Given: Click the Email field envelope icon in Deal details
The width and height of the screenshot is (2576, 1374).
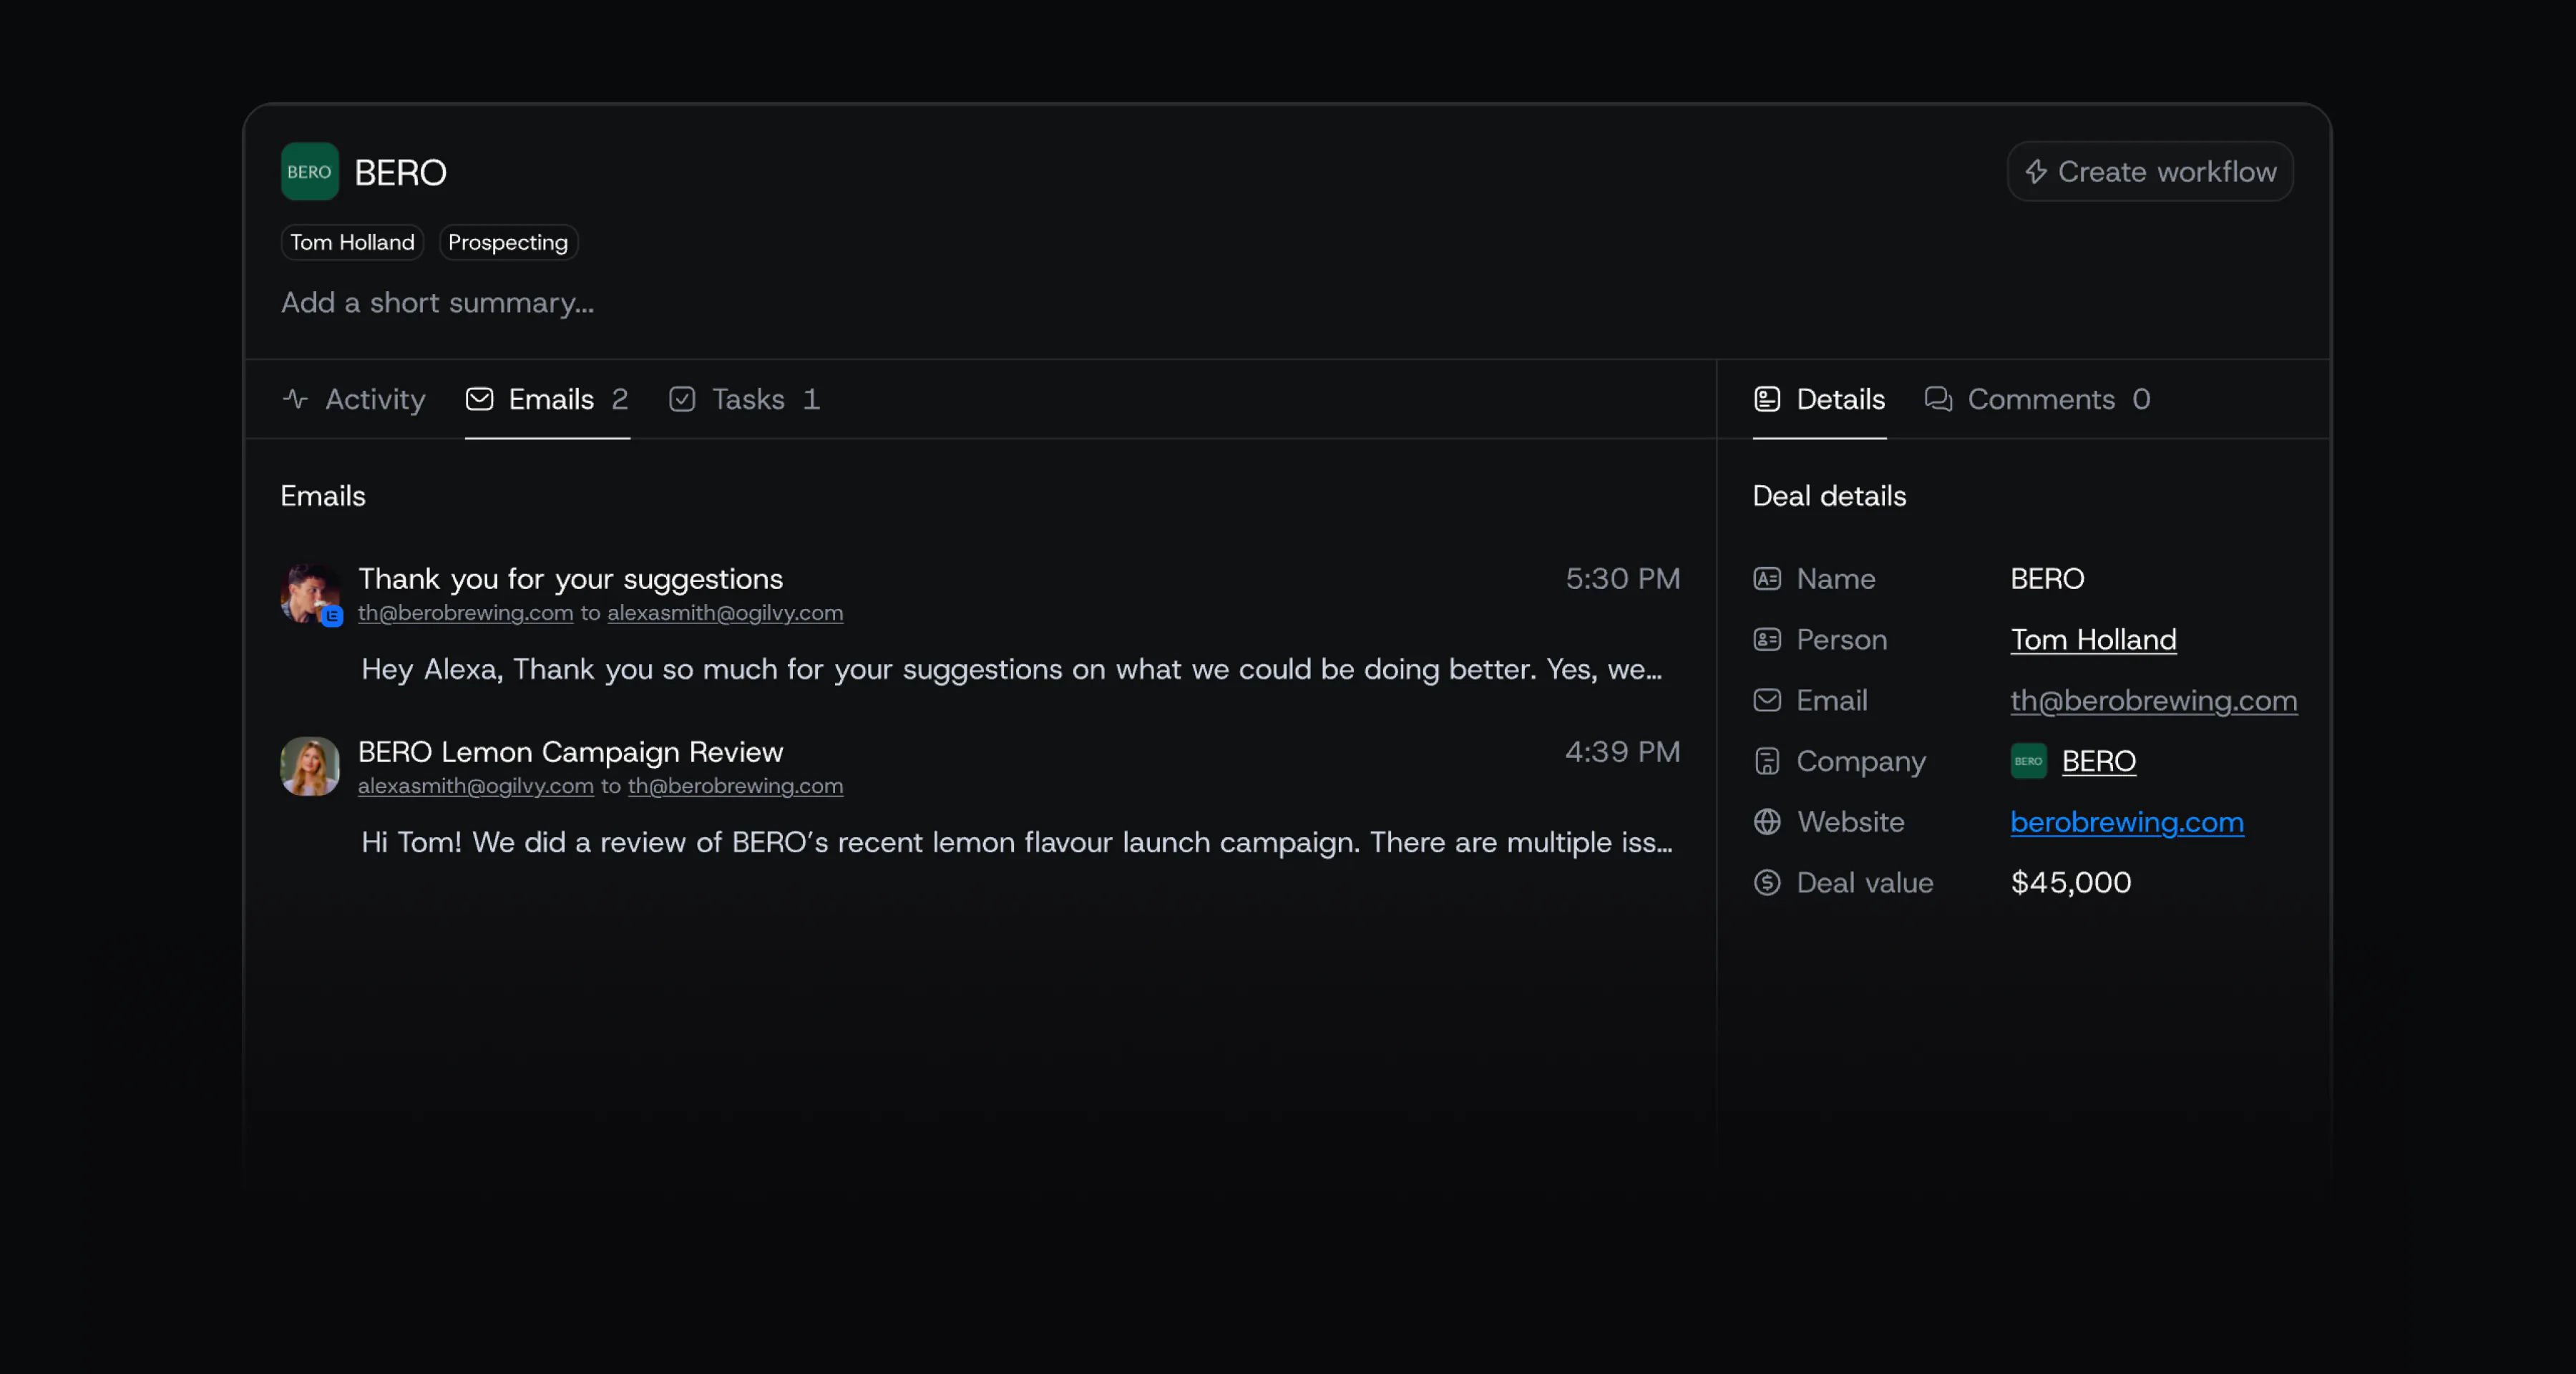Looking at the screenshot, I should click(1766, 700).
